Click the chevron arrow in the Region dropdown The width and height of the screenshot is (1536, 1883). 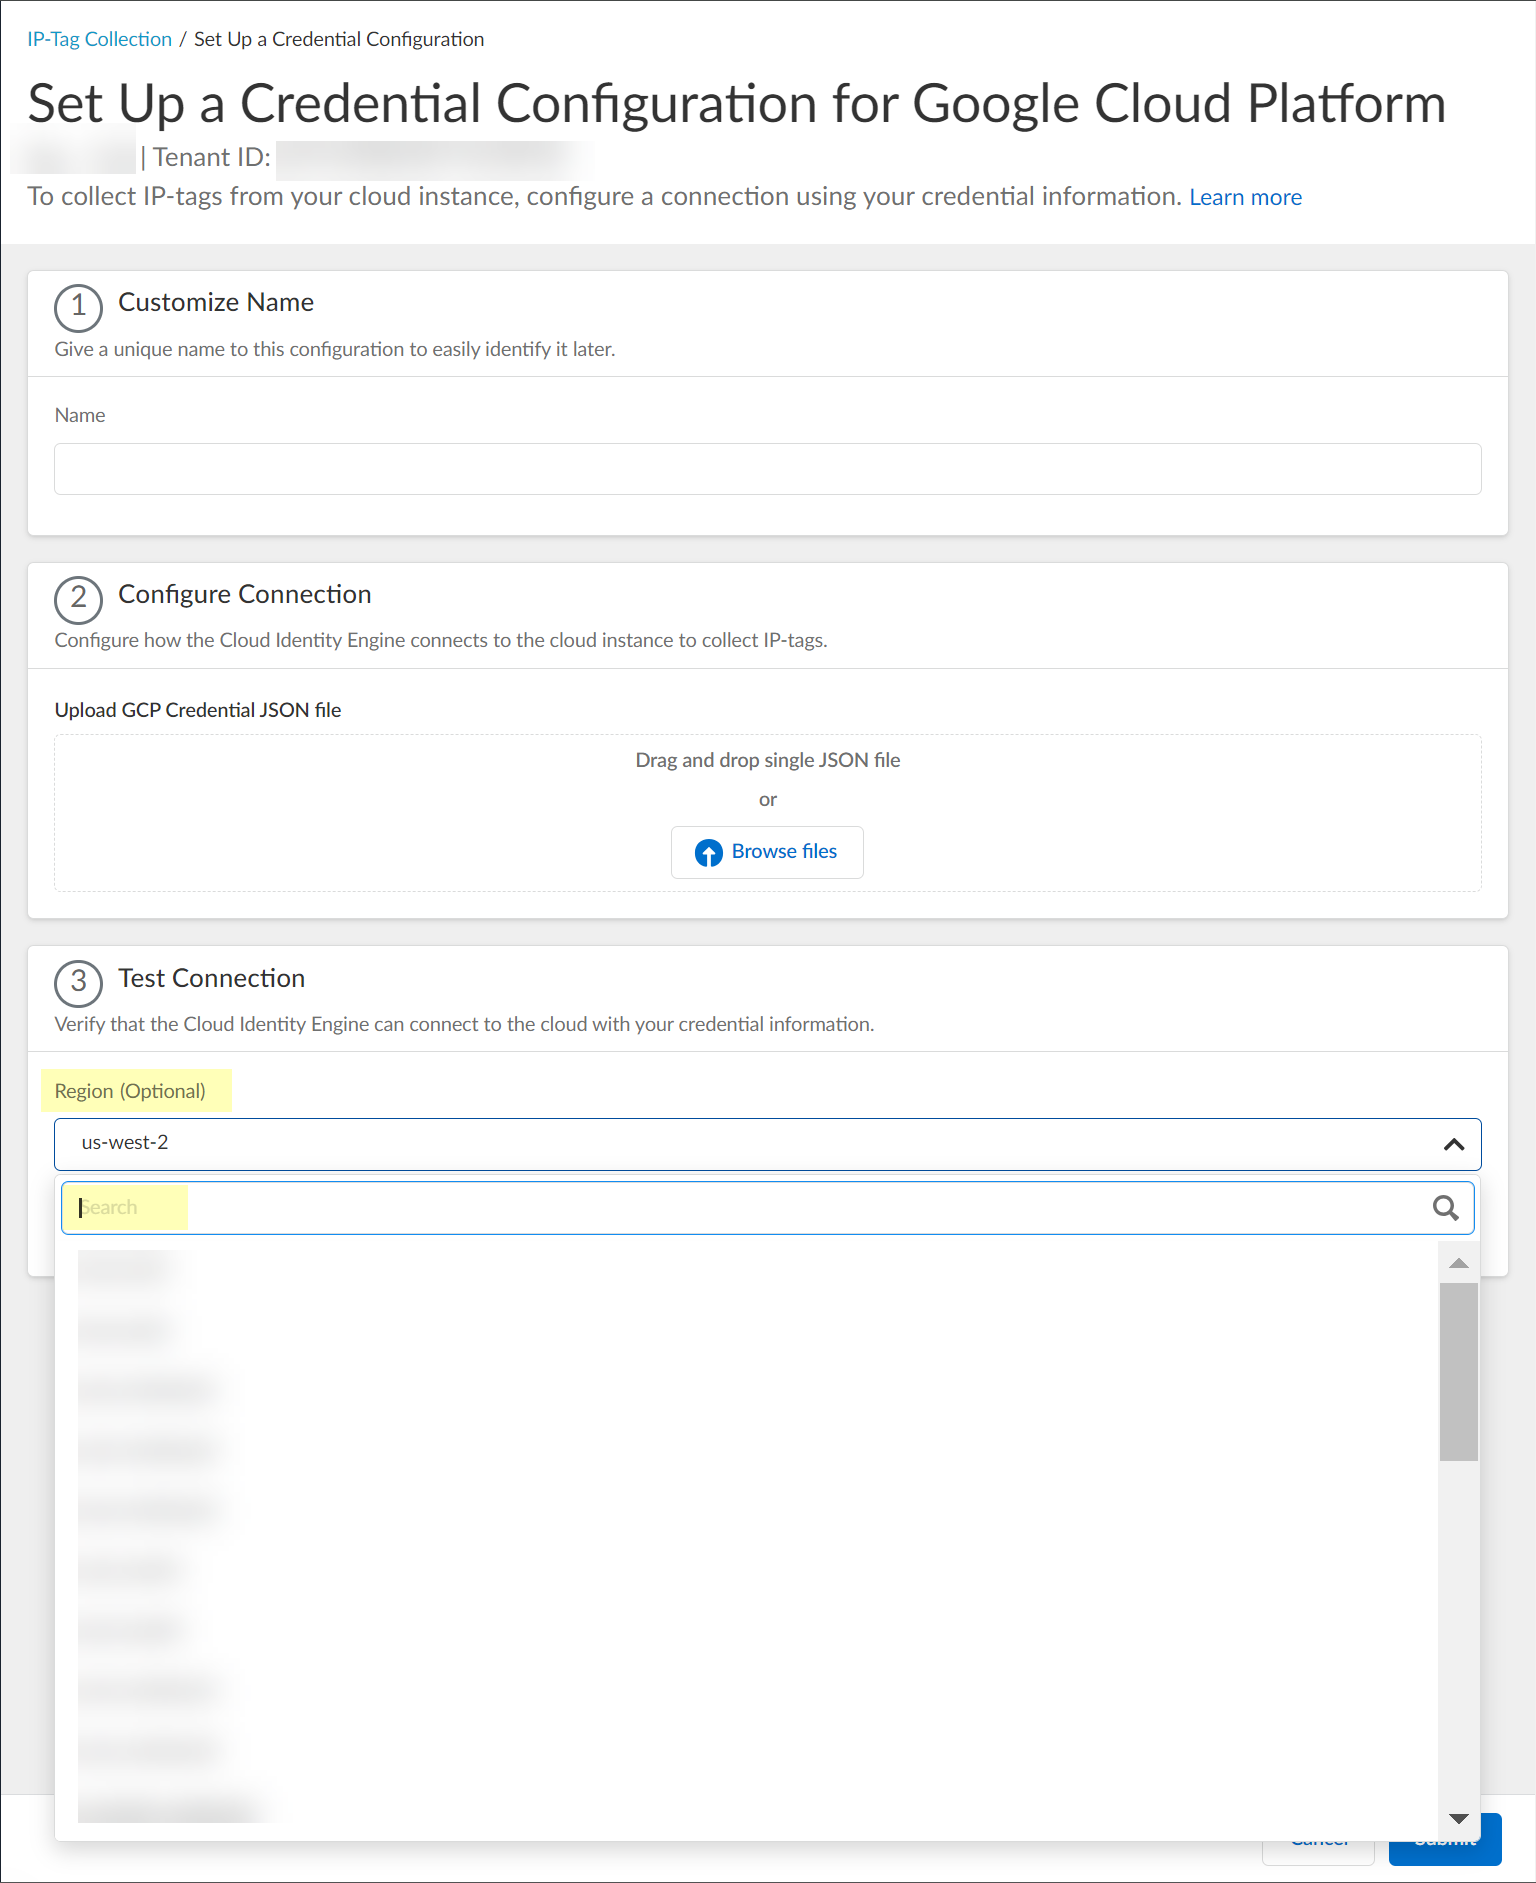pos(1454,1144)
